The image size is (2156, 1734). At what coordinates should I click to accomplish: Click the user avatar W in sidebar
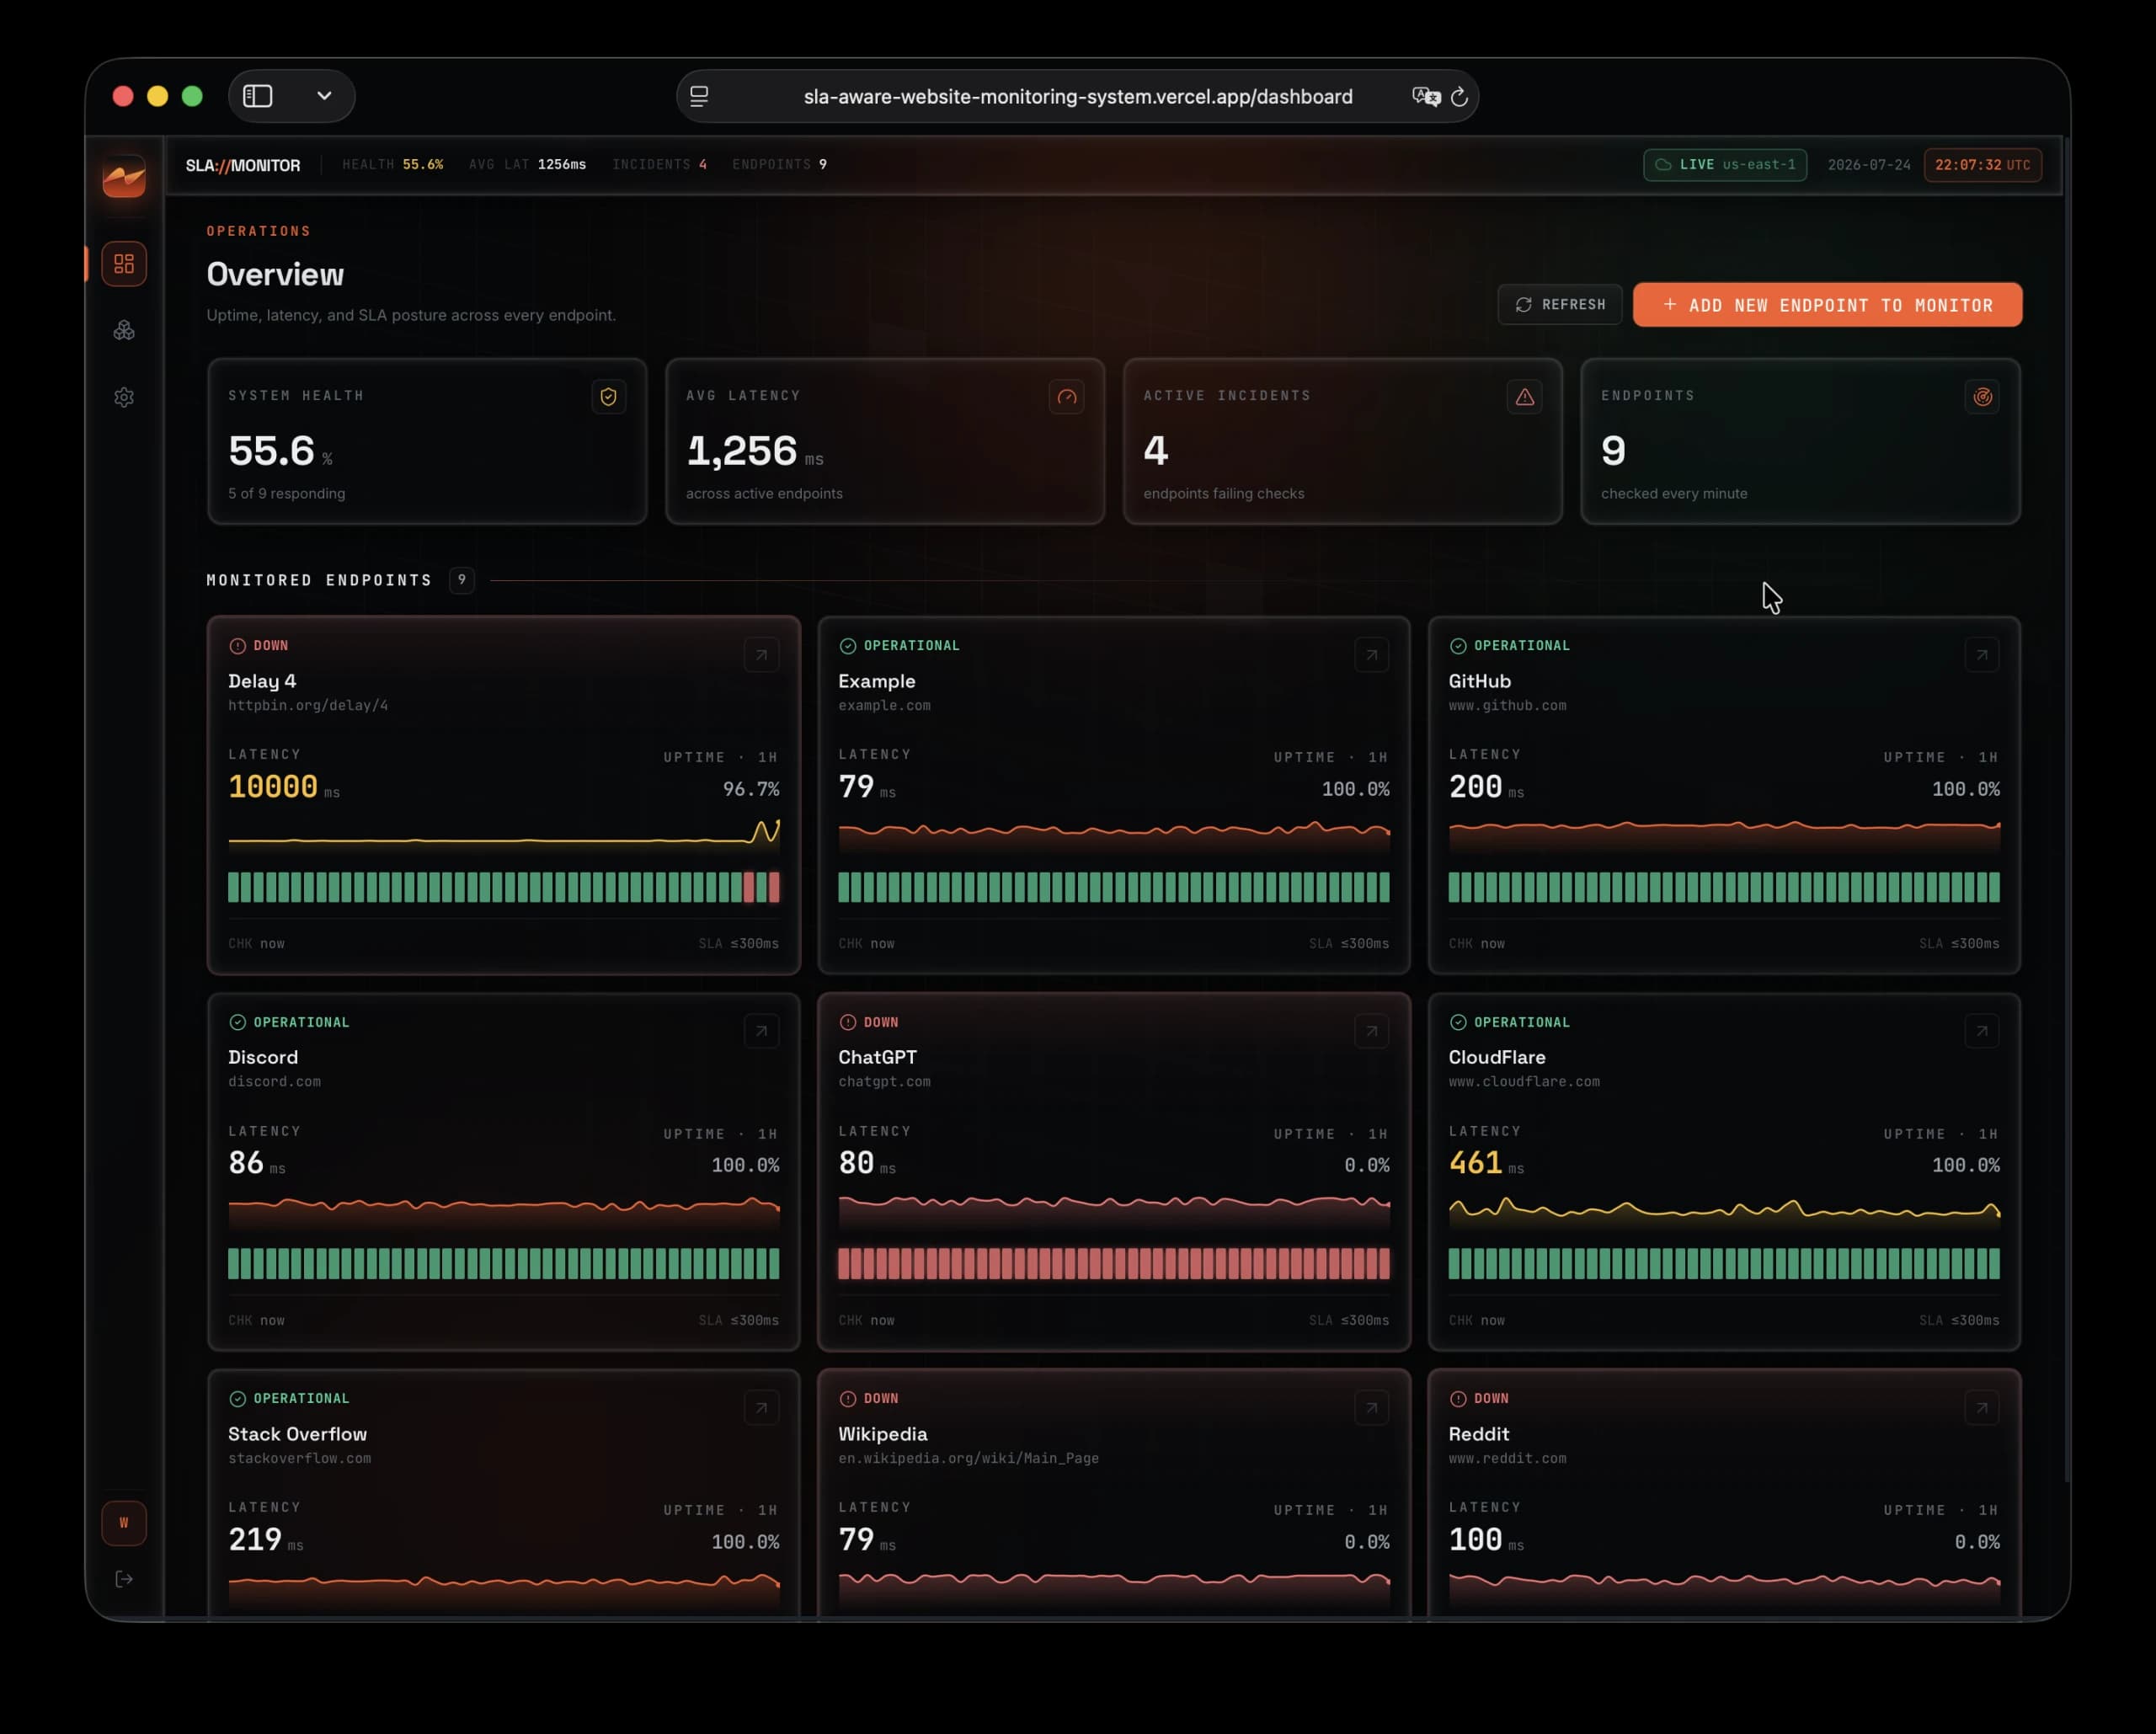point(124,1523)
